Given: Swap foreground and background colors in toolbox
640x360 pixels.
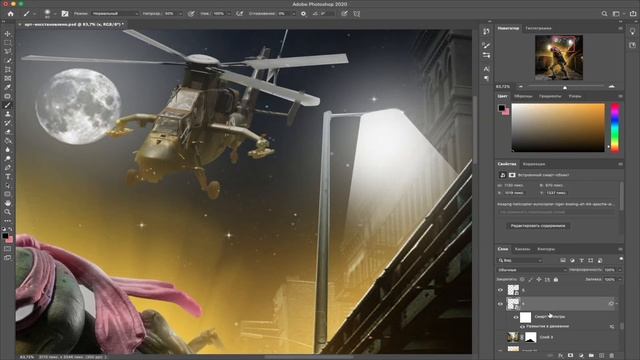Looking at the screenshot, I should (10, 230).
